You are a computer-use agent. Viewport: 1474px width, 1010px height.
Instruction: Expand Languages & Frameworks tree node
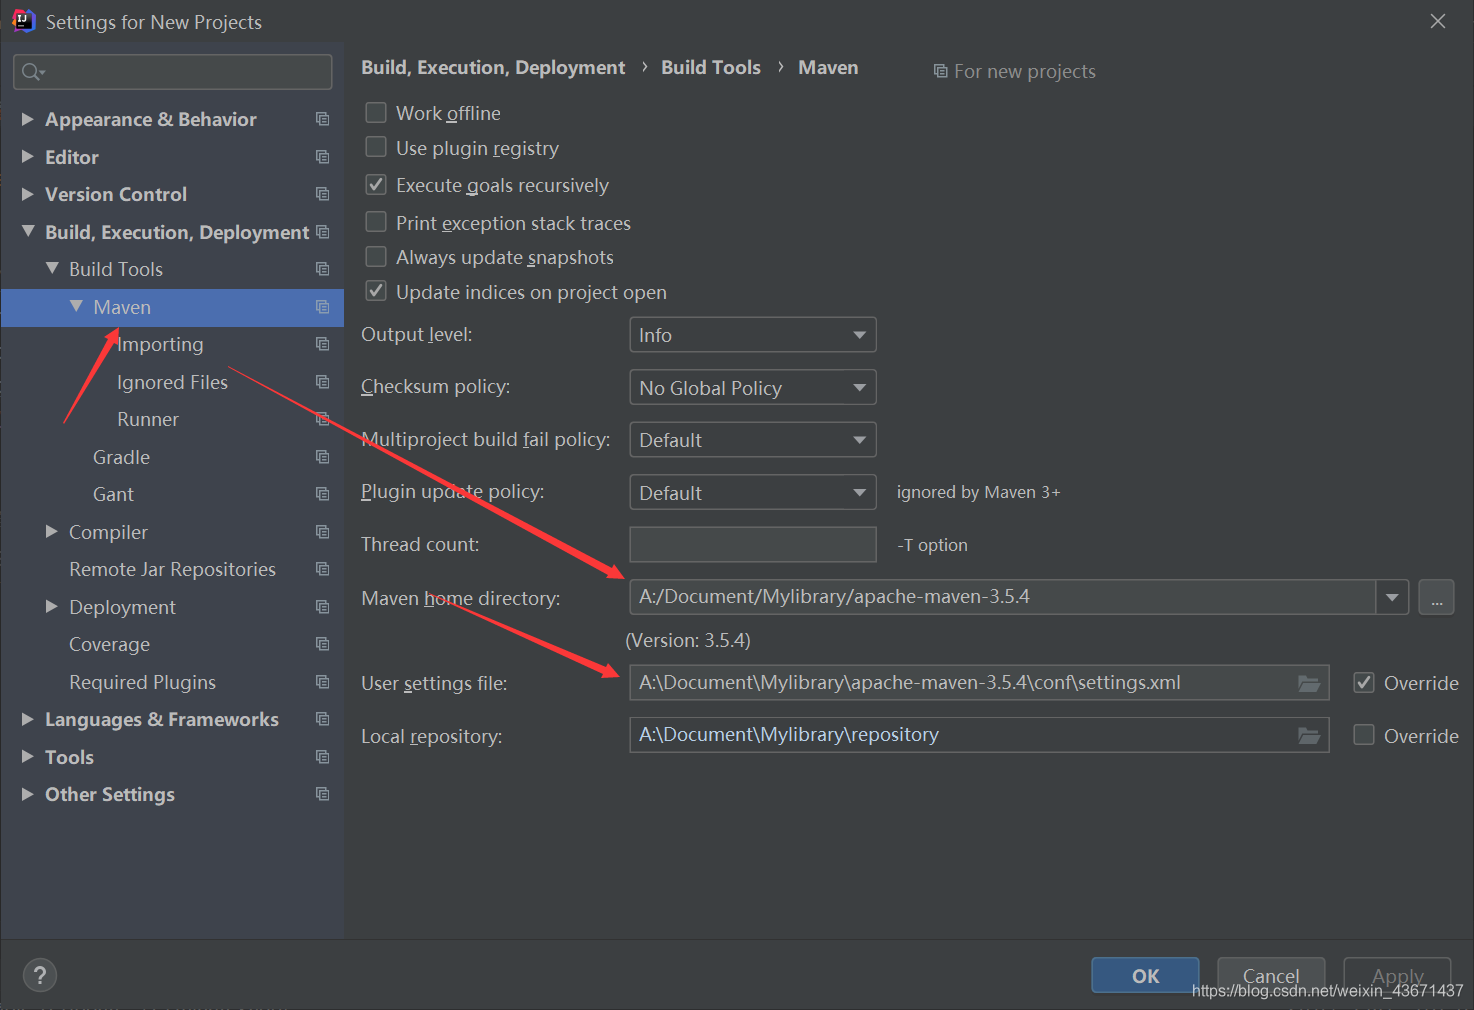click(x=27, y=719)
